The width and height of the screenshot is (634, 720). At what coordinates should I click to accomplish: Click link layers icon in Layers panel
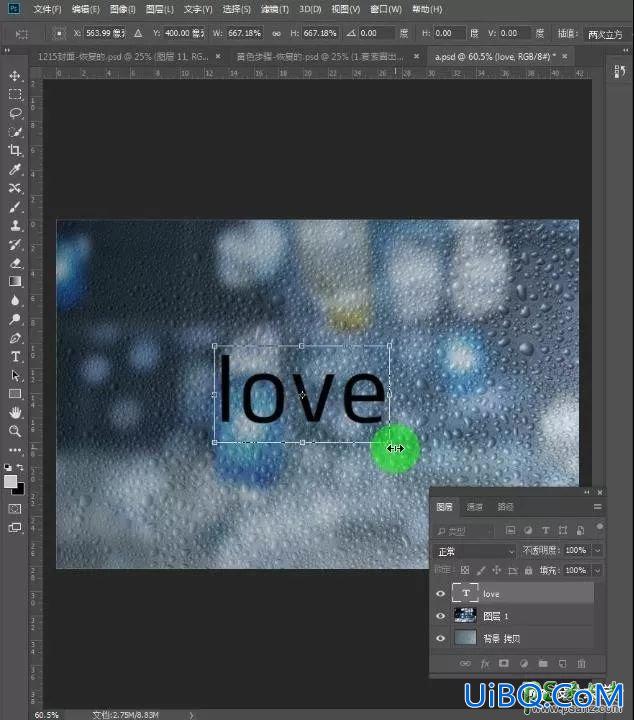pos(465,664)
